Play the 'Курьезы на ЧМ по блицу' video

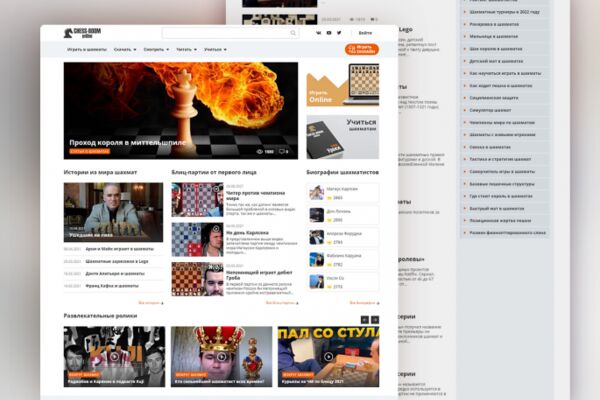pyautogui.click(x=328, y=357)
